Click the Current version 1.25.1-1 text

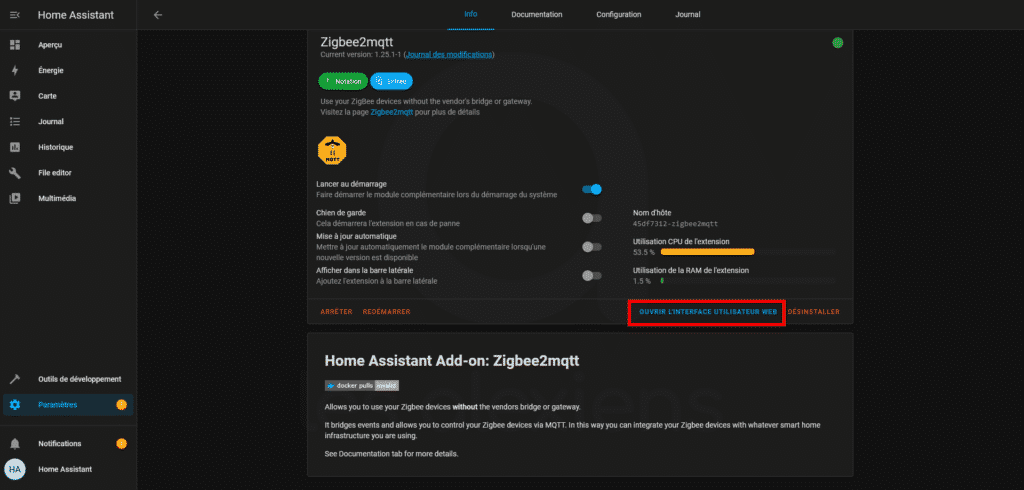tap(361, 55)
